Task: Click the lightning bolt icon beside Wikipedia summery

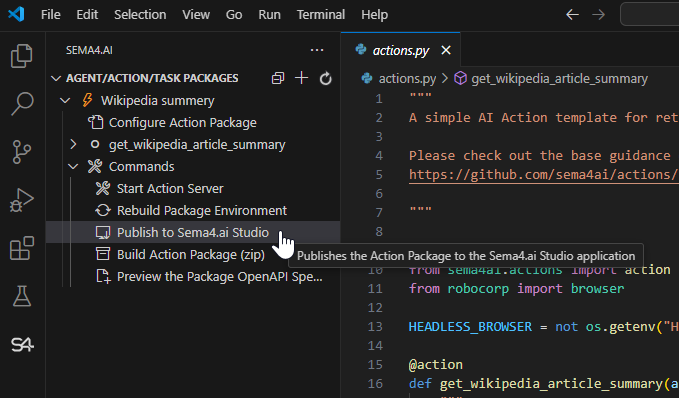Action: (x=87, y=100)
